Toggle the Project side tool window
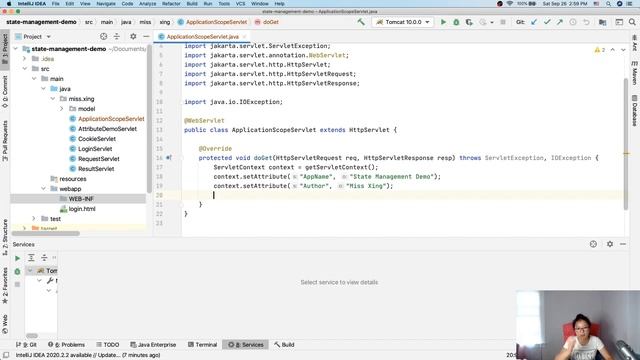 [x=5, y=49]
